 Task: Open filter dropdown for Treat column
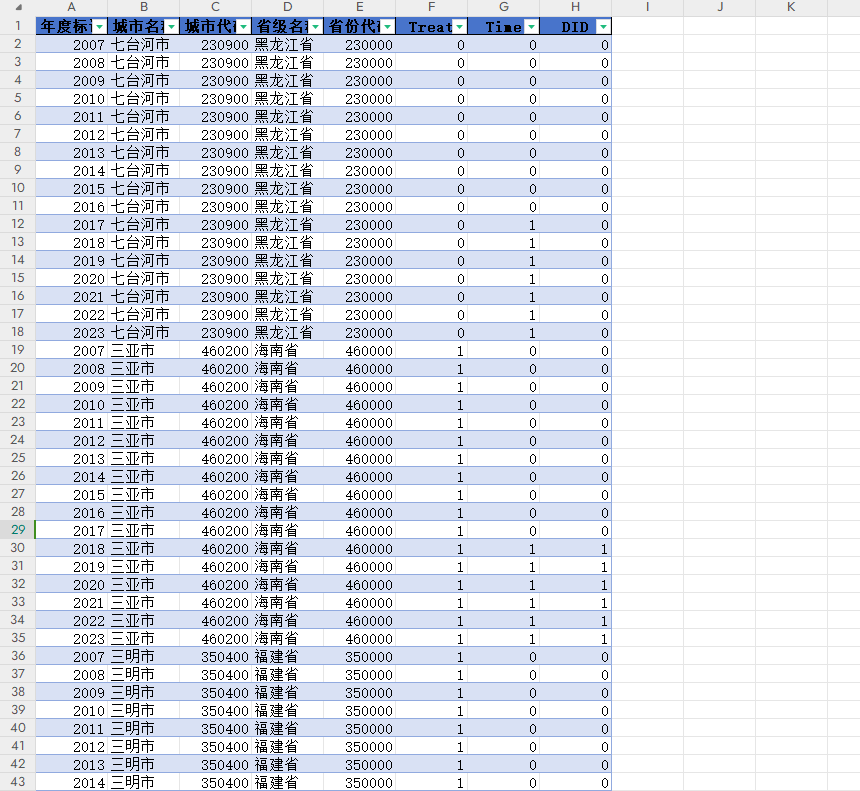pyautogui.click(x=460, y=27)
